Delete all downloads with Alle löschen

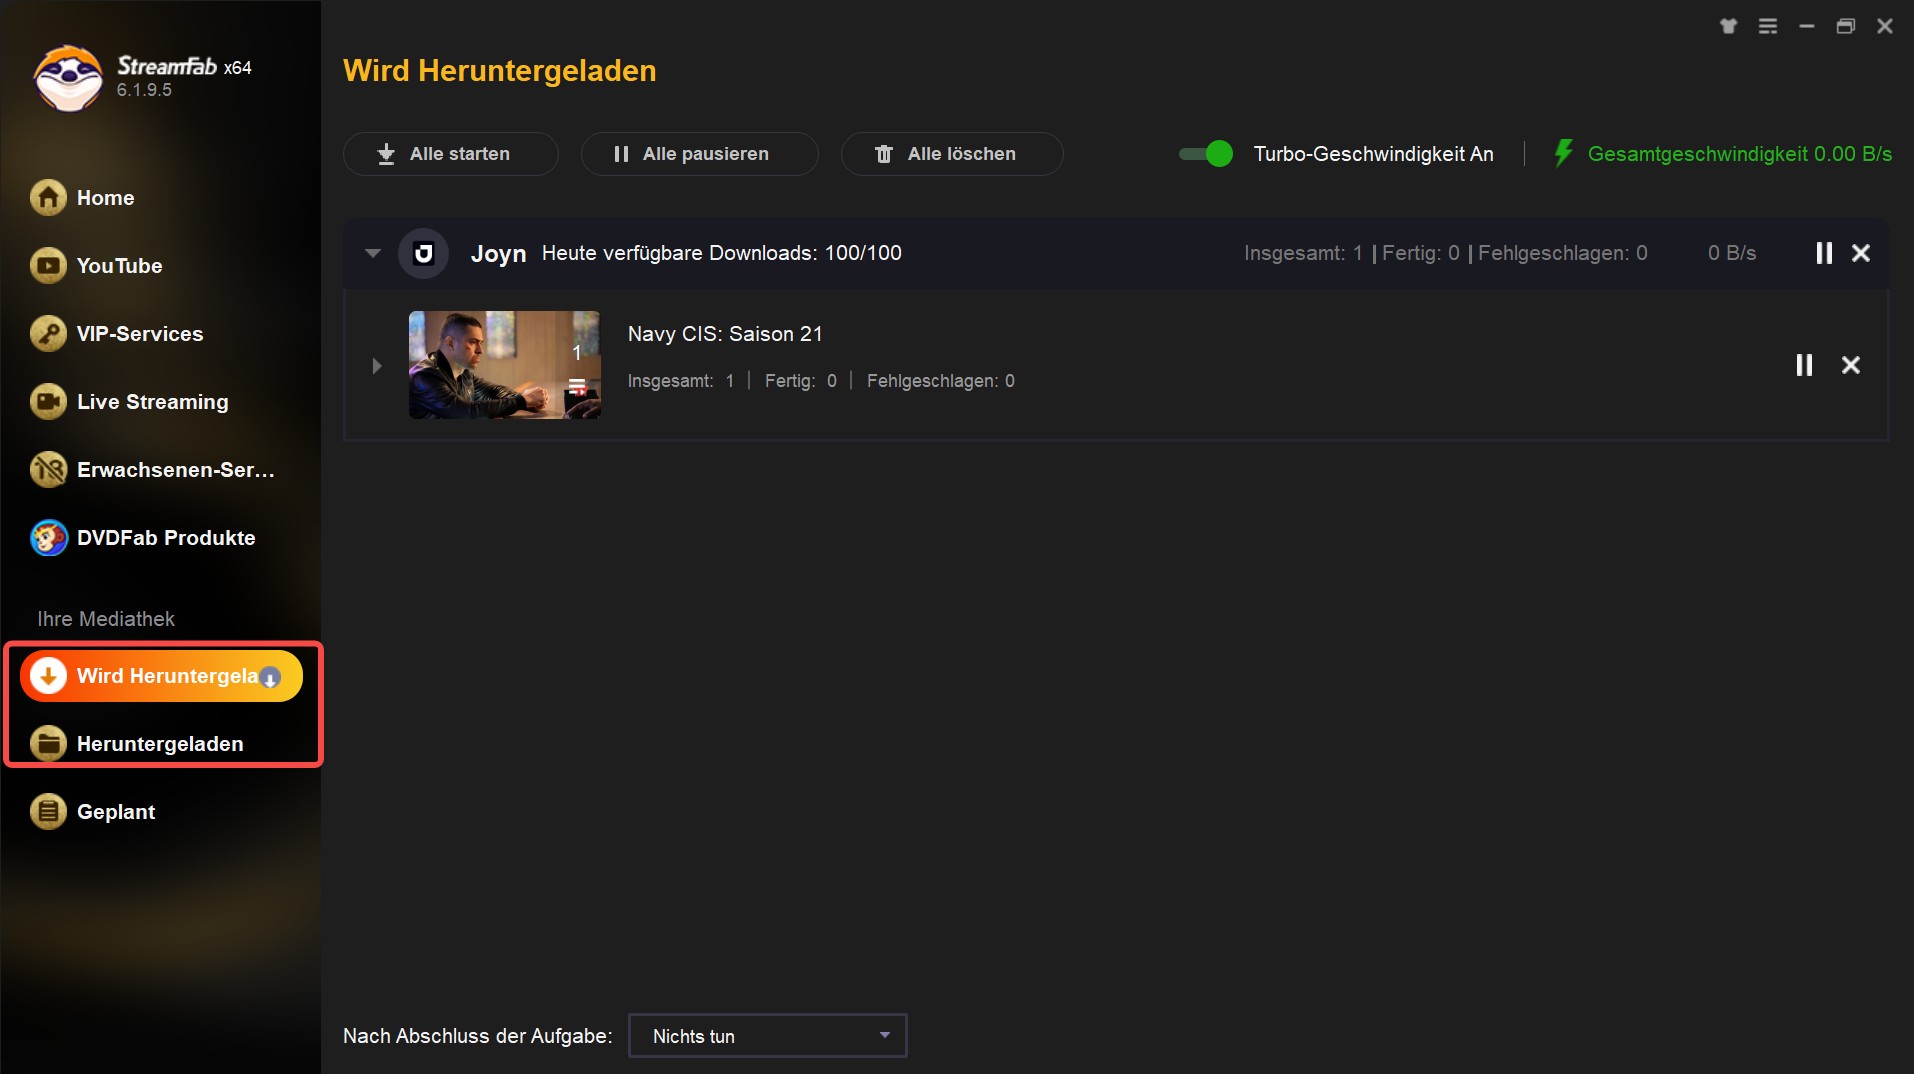click(x=951, y=154)
